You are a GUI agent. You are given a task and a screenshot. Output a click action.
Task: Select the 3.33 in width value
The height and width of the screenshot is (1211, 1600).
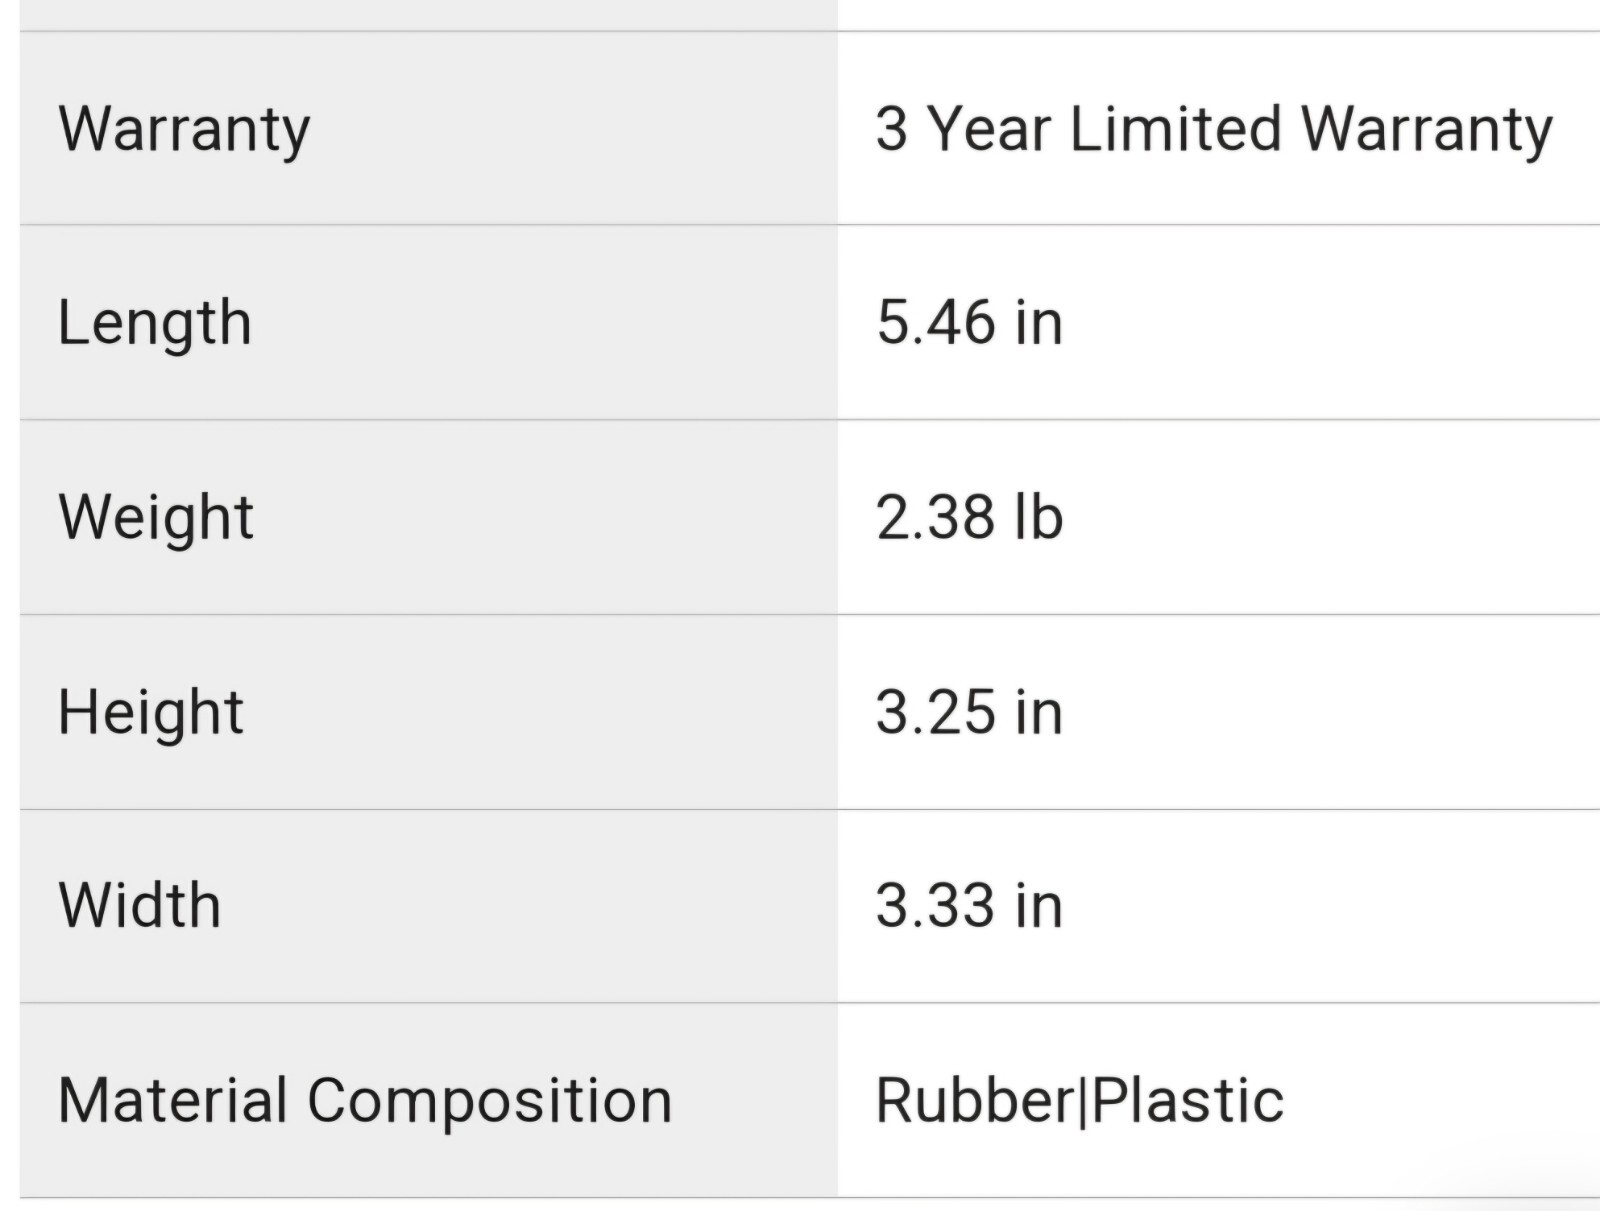(968, 905)
